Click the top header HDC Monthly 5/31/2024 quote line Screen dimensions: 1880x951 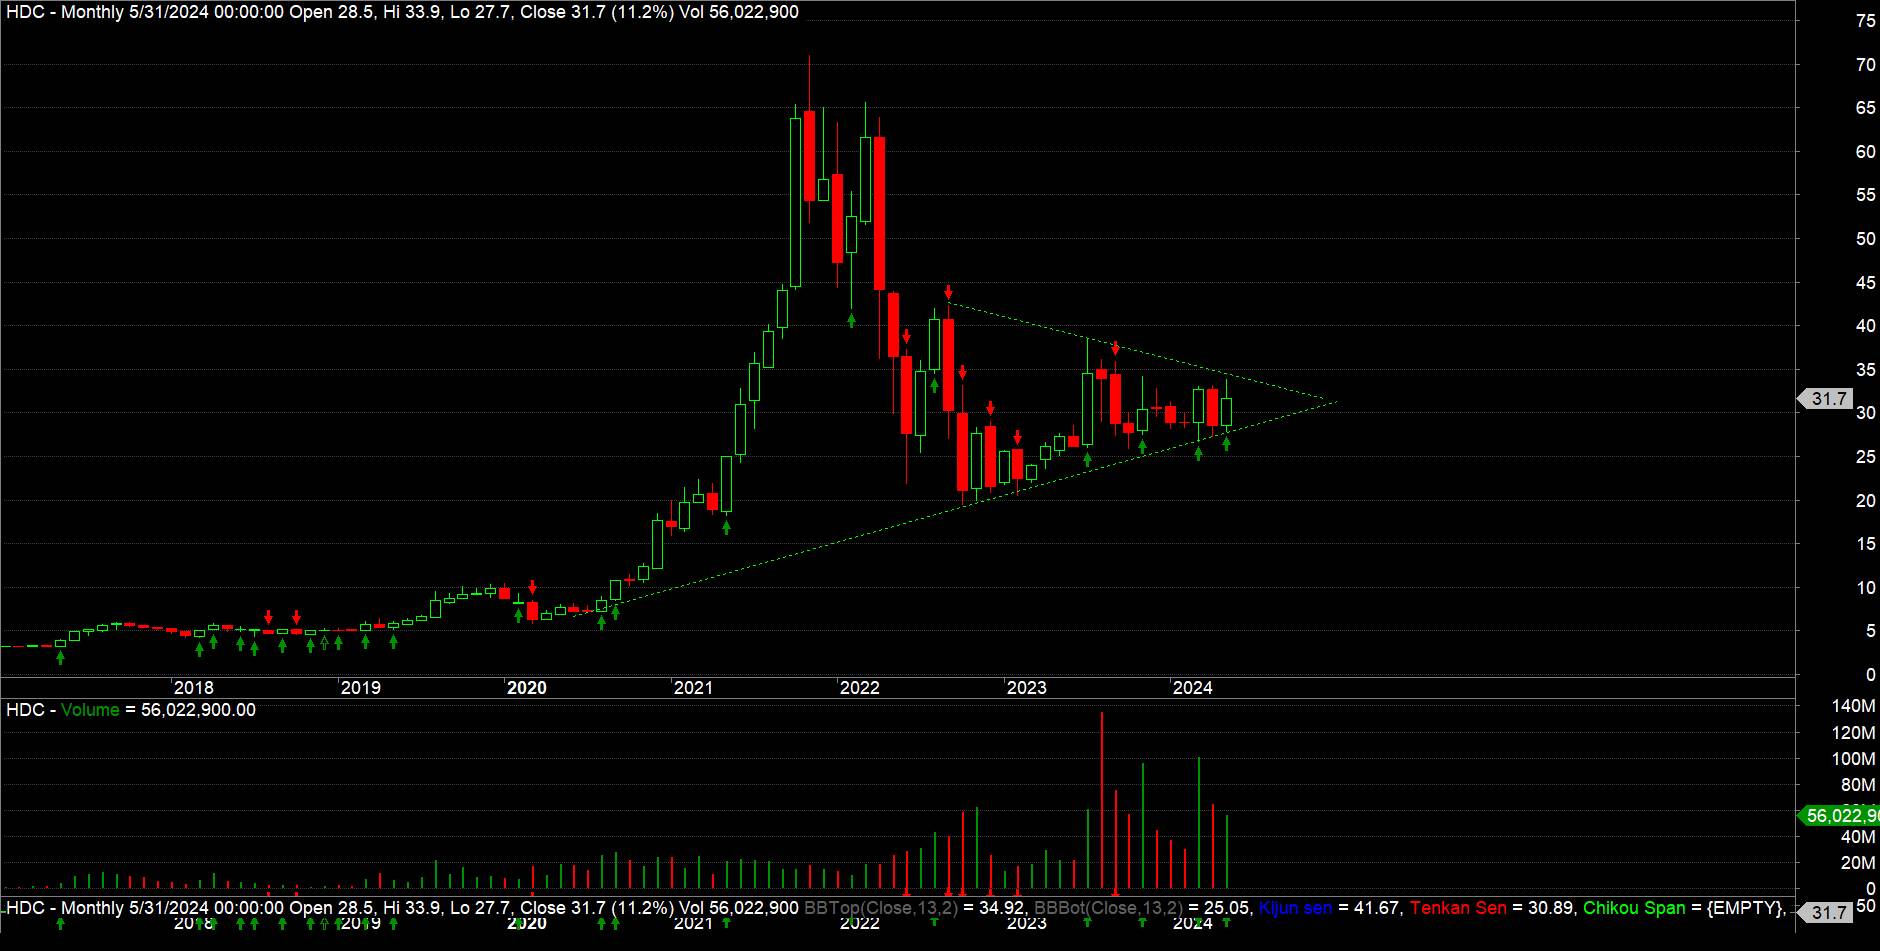[x=402, y=12]
